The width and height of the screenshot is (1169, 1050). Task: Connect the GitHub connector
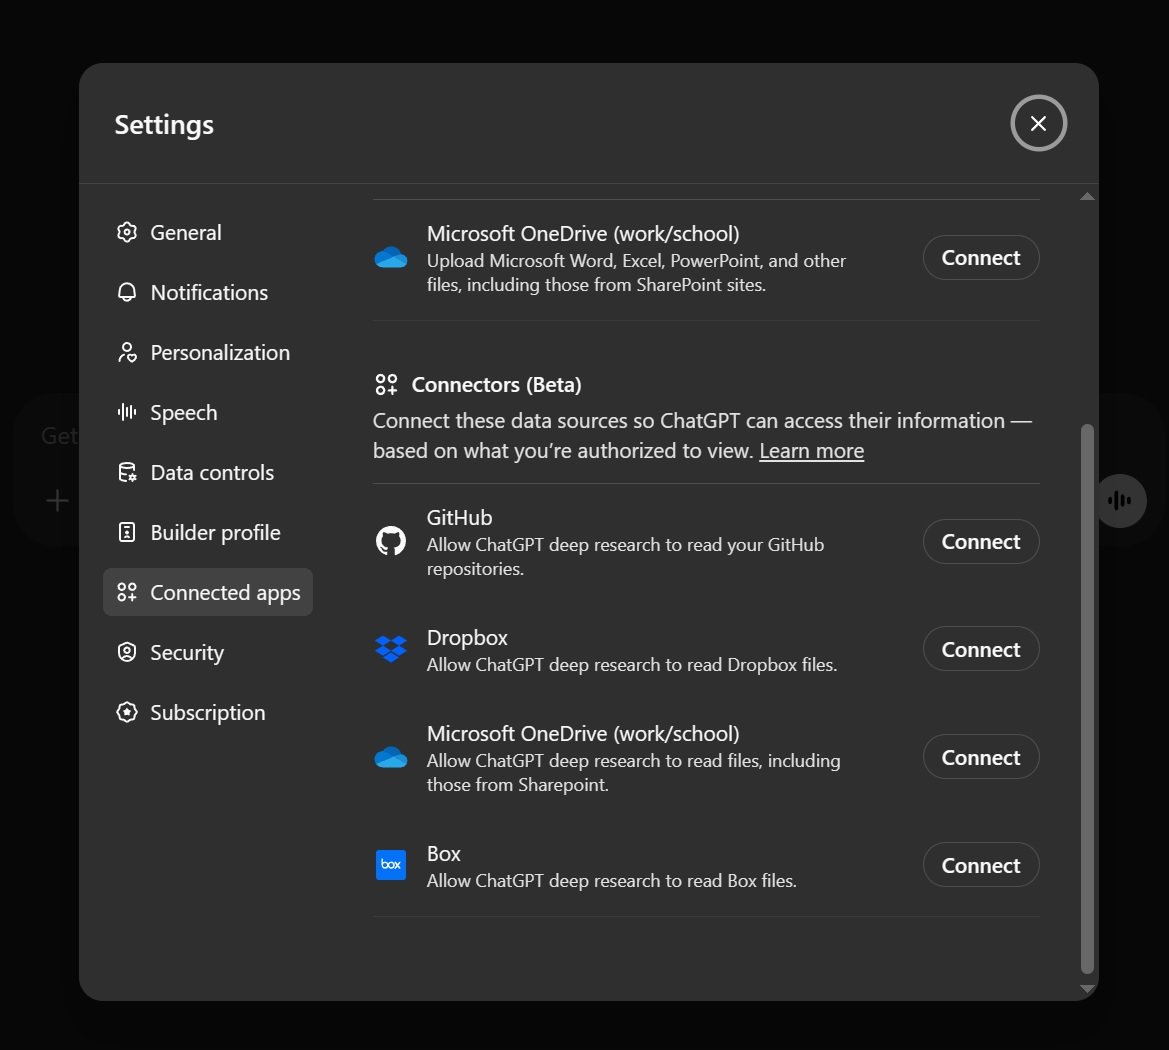click(980, 542)
